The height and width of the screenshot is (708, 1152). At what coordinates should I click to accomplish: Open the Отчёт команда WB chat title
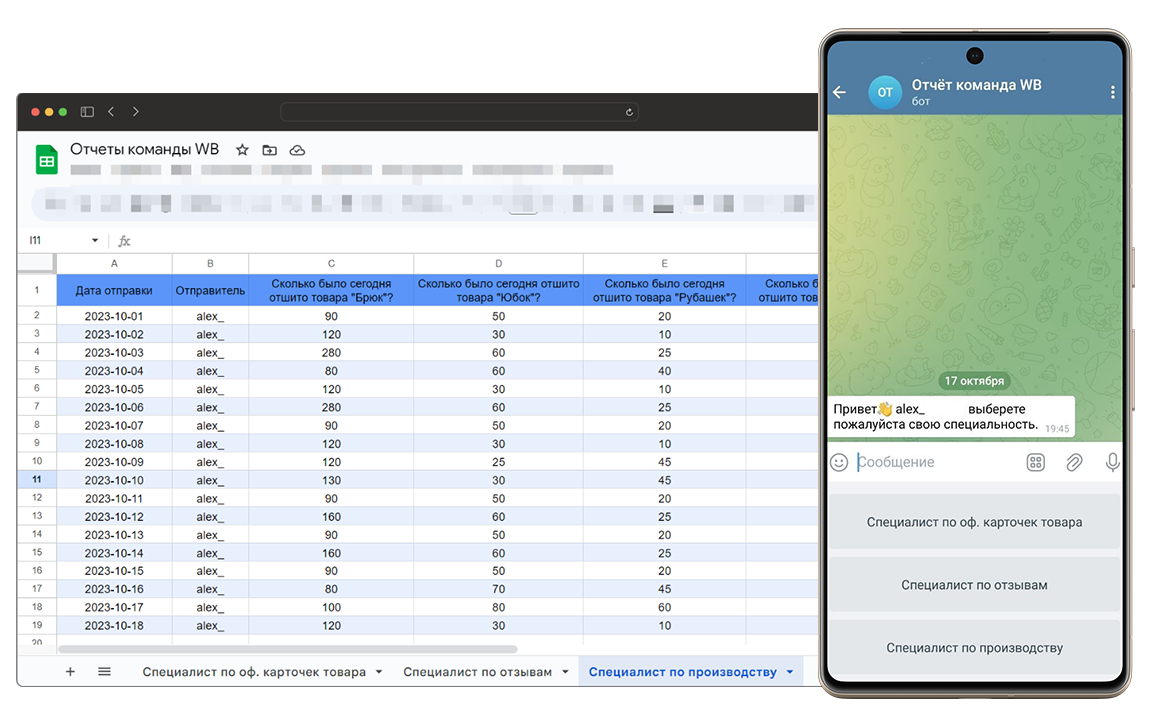[x=976, y=84]
